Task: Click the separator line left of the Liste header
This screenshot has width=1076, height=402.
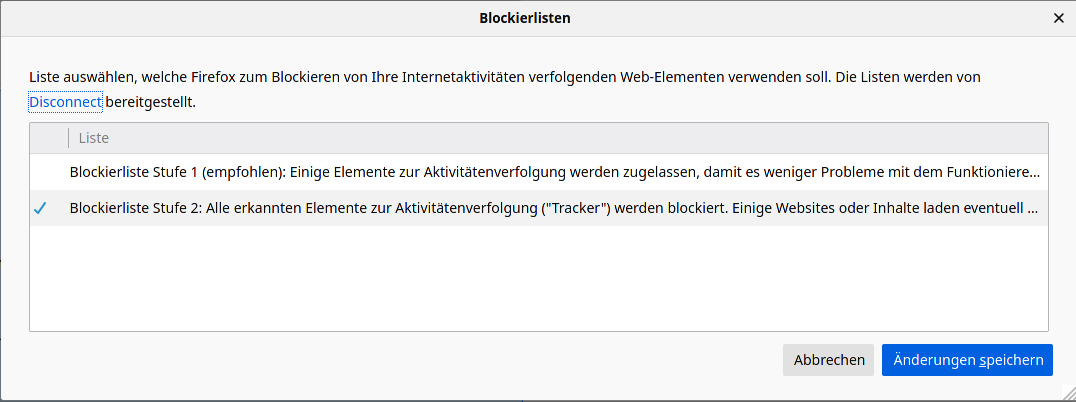Action: click(x=68, y=138)
